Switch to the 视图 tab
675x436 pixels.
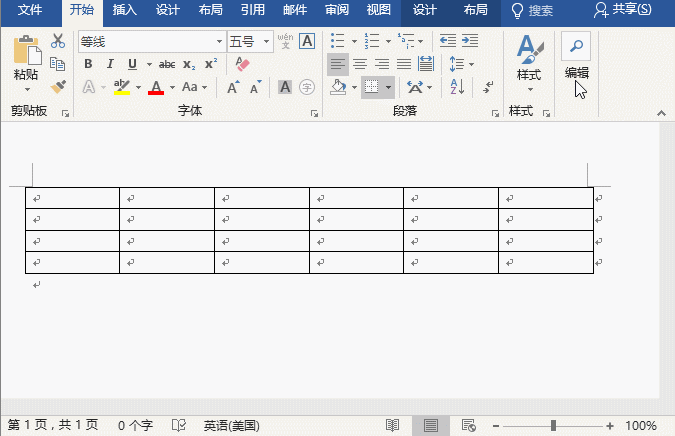[379, 10]
